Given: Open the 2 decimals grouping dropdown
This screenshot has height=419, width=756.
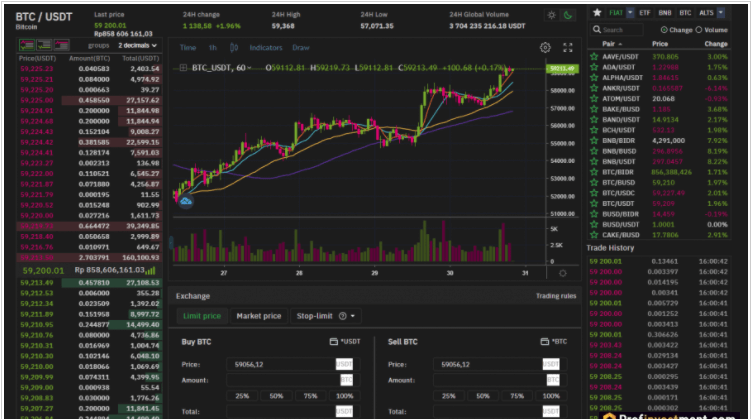Looking at the screenshot, I should click(137, 46).
